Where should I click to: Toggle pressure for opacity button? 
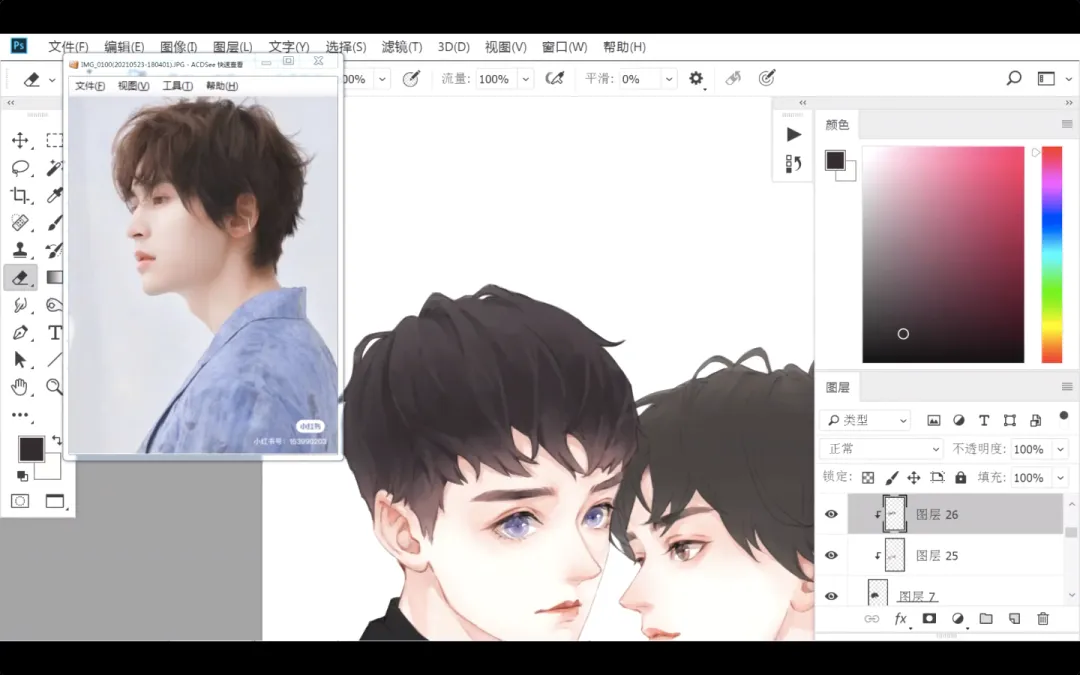coord(411,79)
